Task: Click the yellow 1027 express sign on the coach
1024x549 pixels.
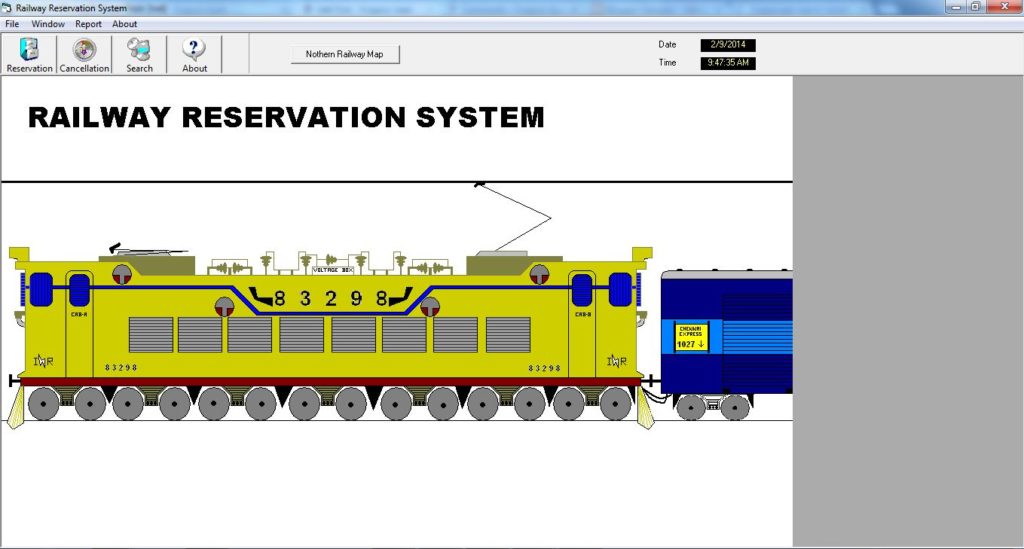Action: [691, 337]
